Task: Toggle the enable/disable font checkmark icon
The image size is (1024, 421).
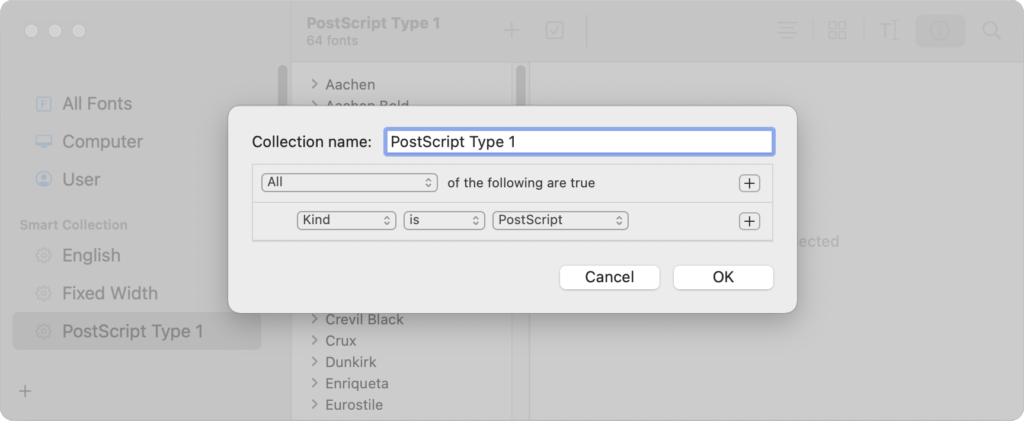Action: [555, 30]
